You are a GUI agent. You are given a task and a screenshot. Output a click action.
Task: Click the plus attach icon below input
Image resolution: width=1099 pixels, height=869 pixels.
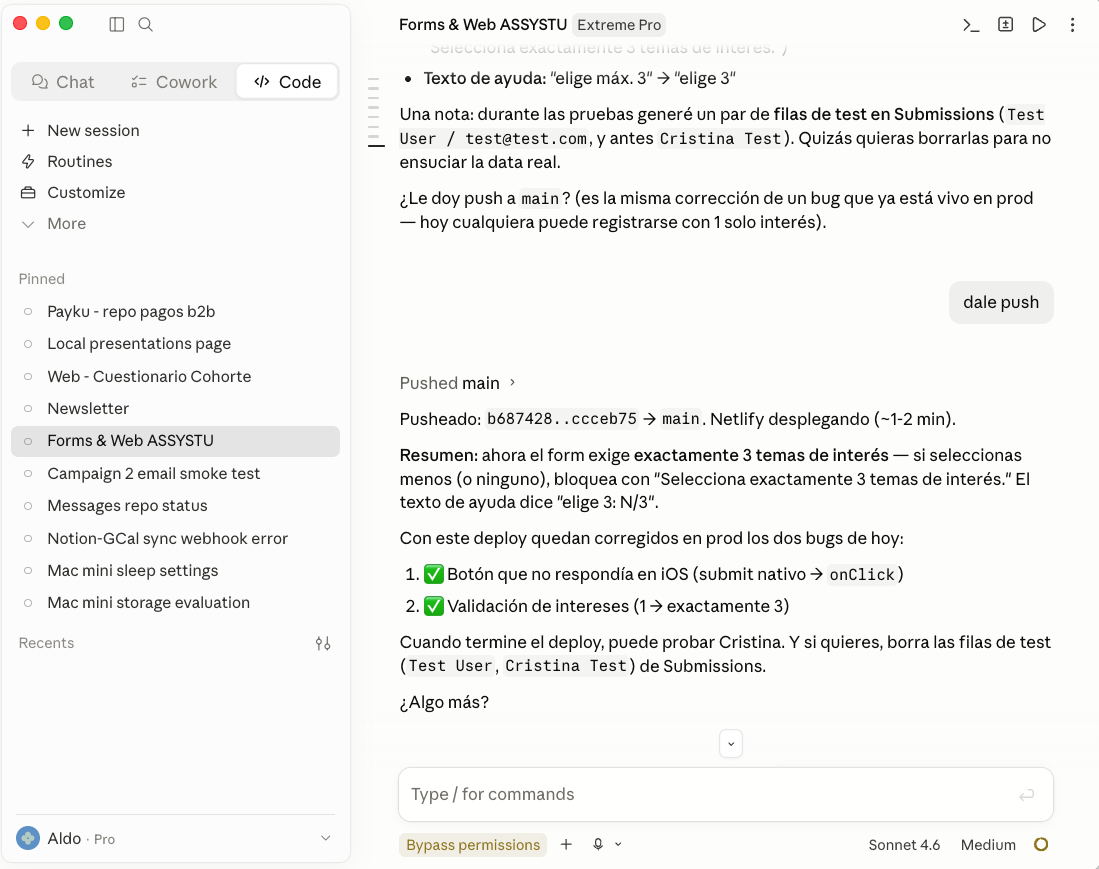click(566, 844)
